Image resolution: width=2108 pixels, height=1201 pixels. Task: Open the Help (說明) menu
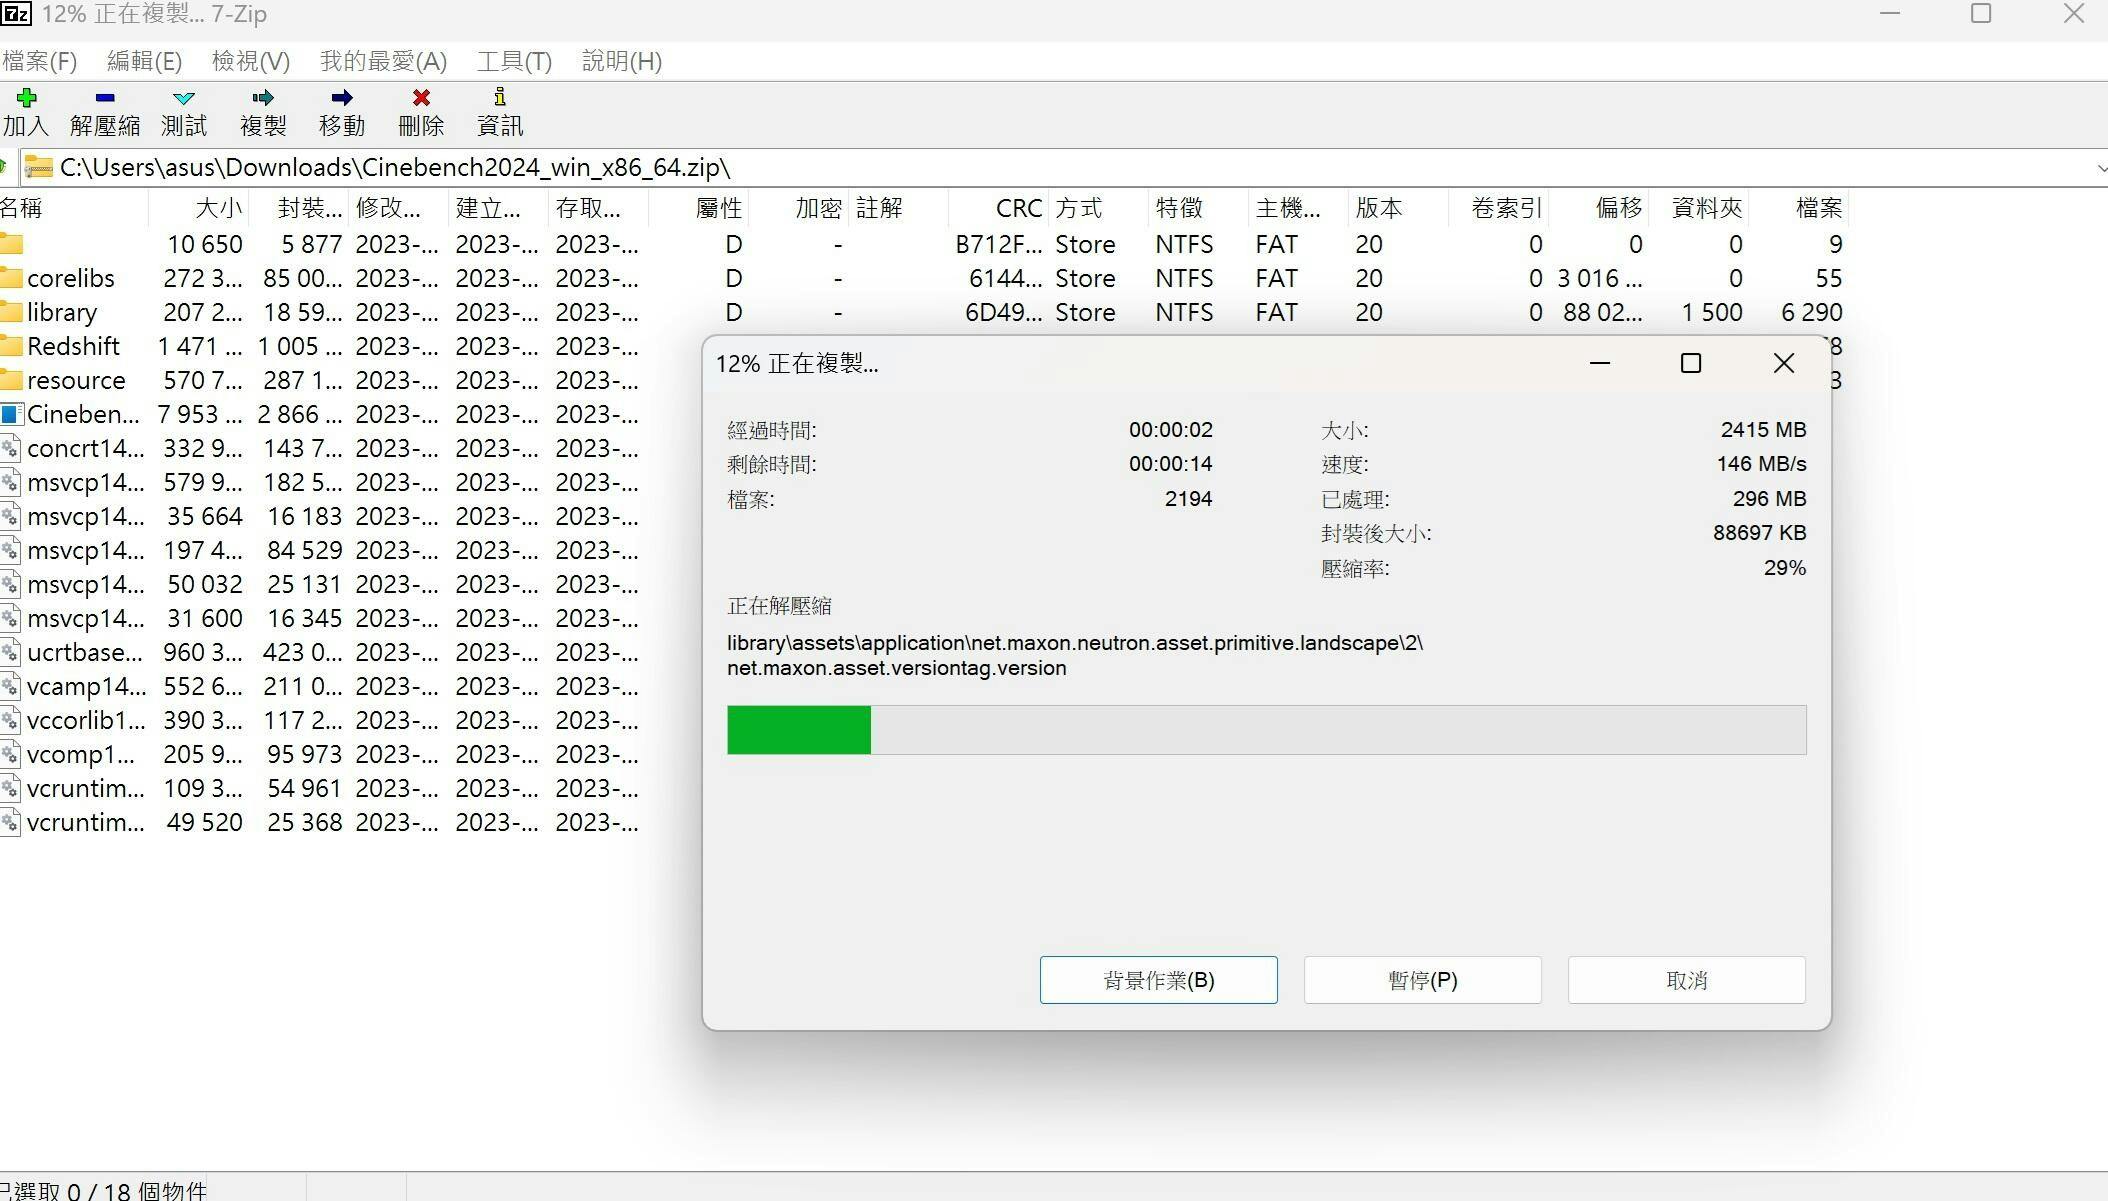(x=622, y=61)
